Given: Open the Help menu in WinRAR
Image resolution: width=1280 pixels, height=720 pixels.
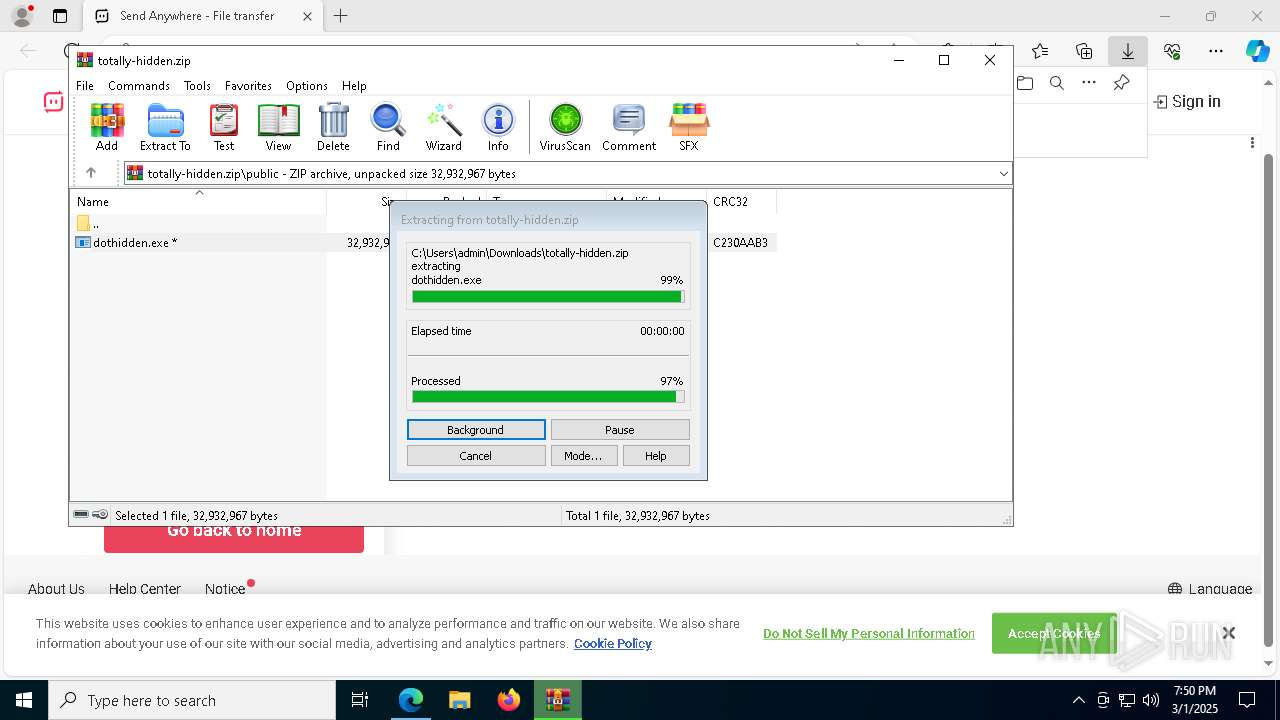Looking at the screenshot, I should pyautogui.click(x=354, y=86).
